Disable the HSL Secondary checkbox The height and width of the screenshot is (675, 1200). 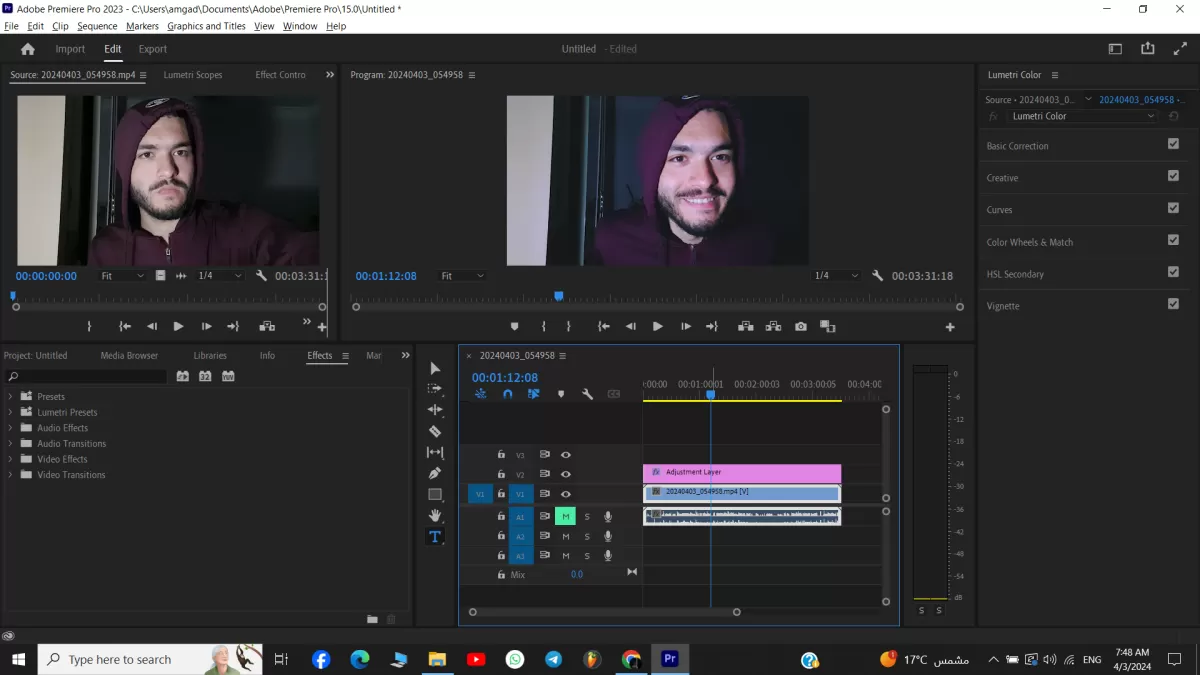1173,272
